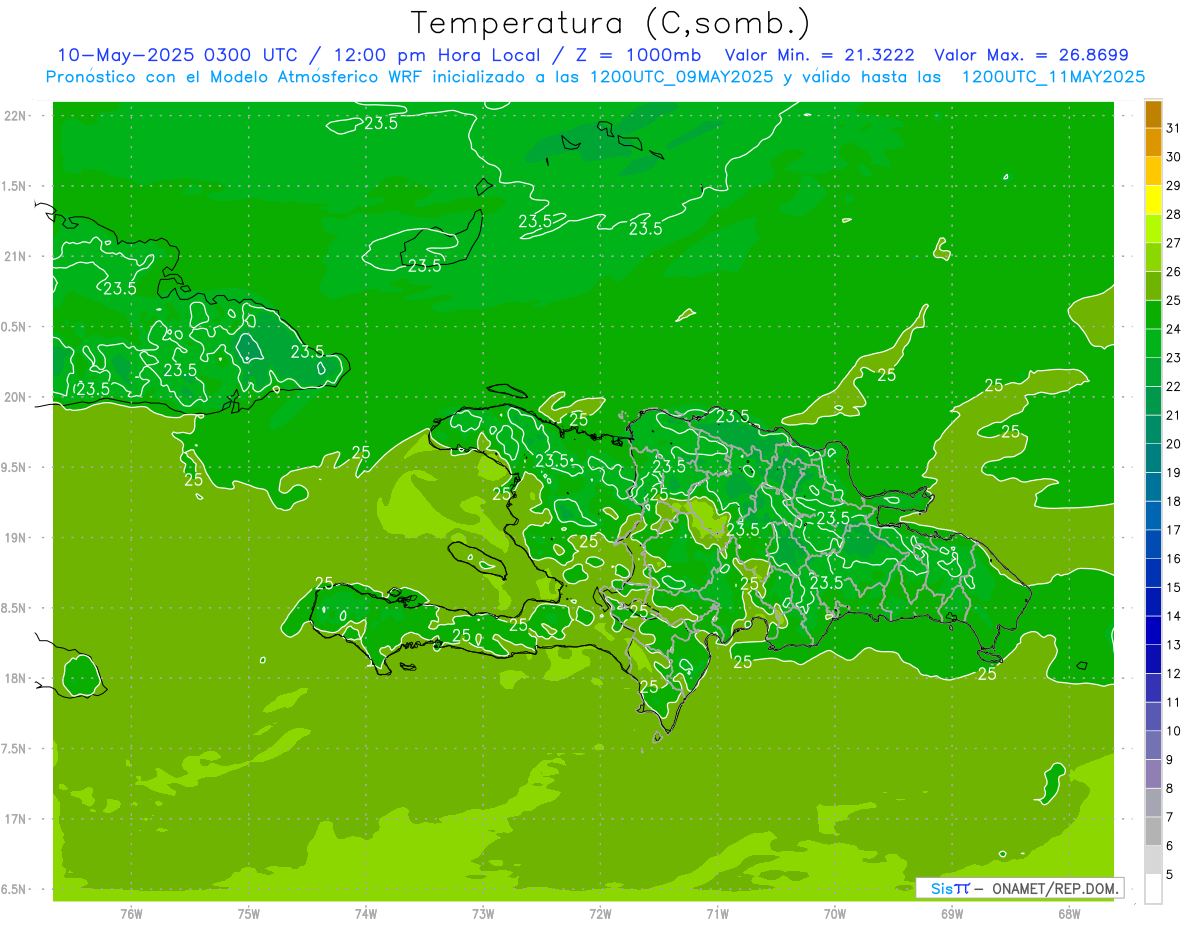Select the 'Valor Max. = 26.8699' text
Image resolution: width=1200 pixels, height=927 pixels.
(x=1031, y=55)
